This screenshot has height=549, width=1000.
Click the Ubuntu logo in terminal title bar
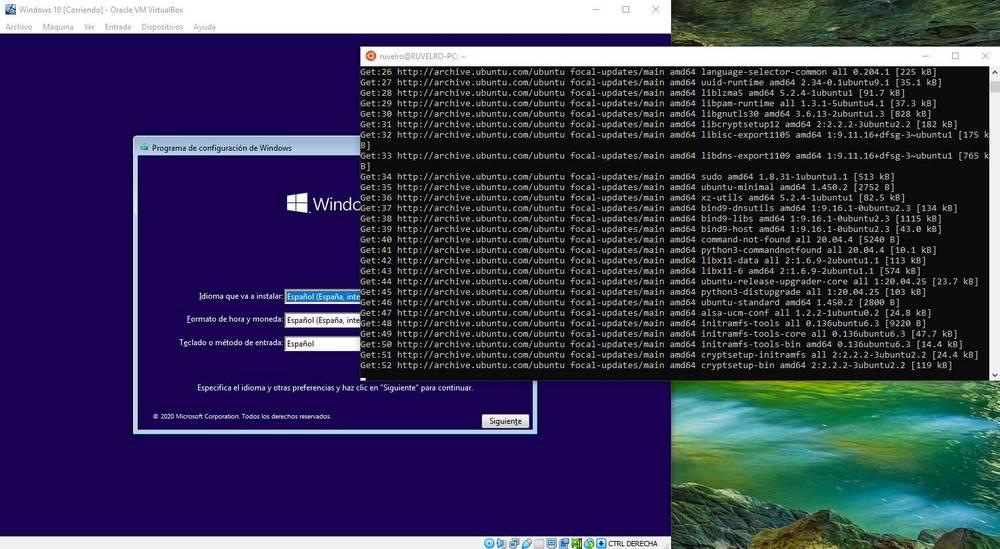(371, 55)
